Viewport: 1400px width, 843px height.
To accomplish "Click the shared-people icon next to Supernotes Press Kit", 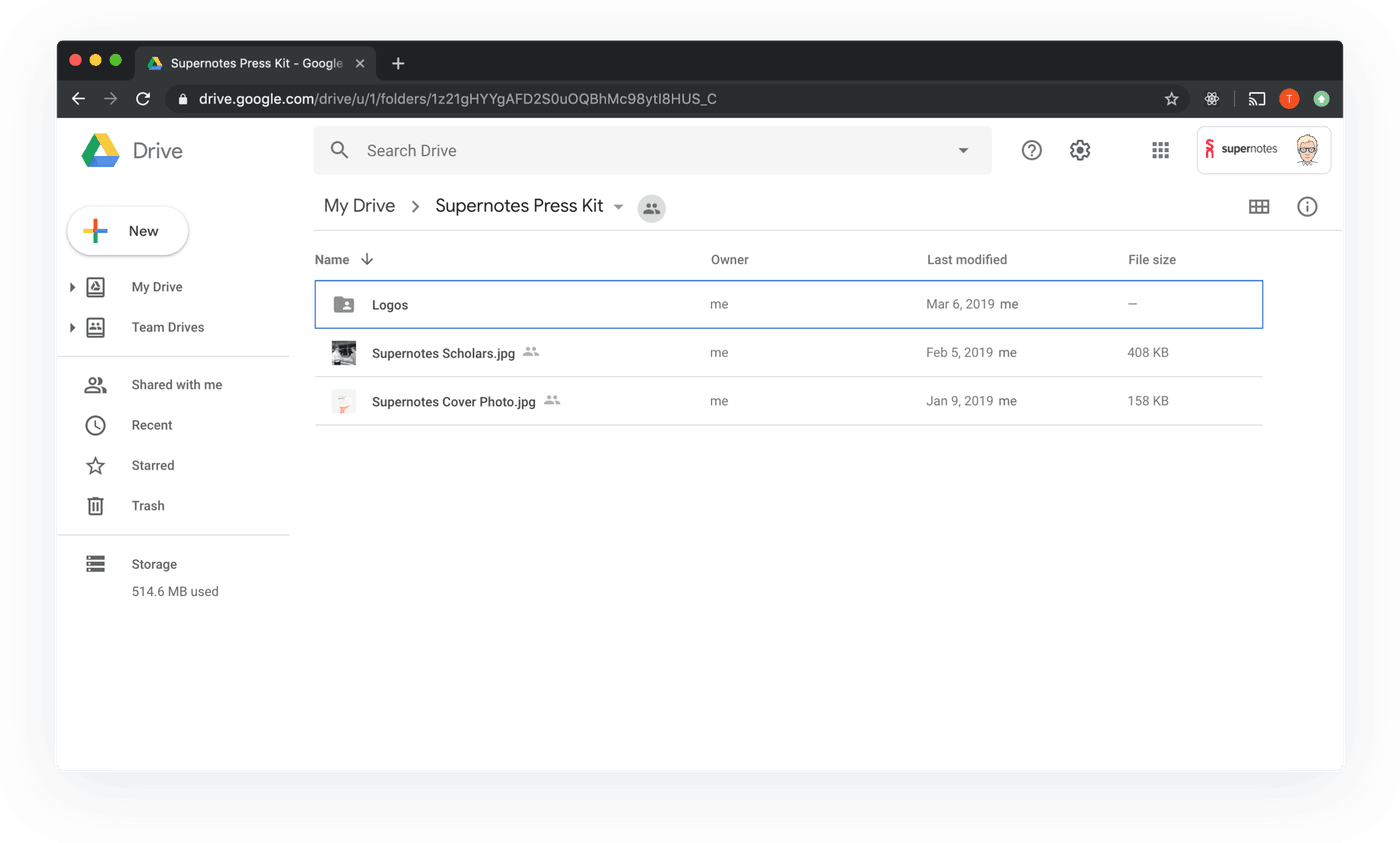I will click(651, 208).
